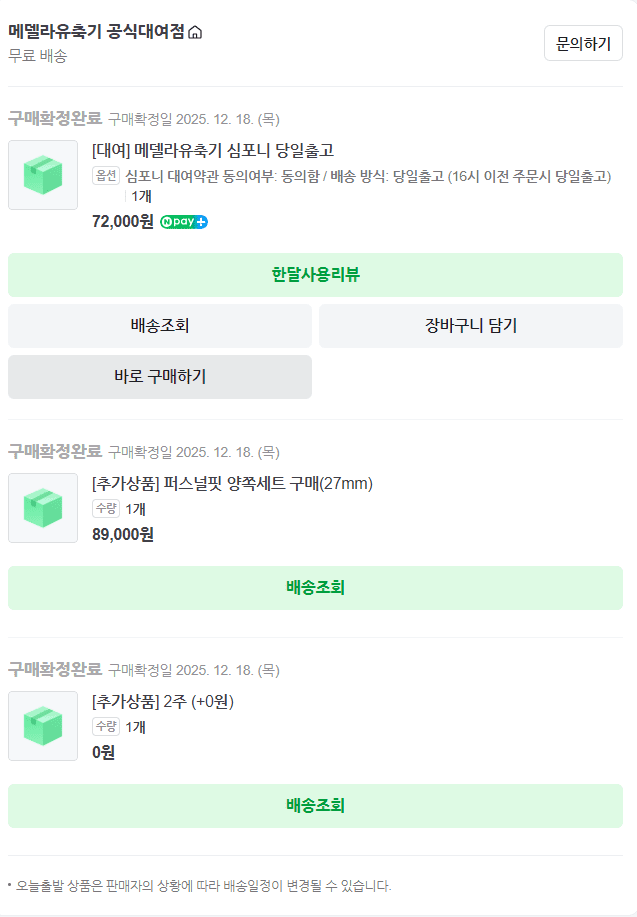The width and height of the screenshot is (637, 917).
Task: Click the 퍼스널핏 order's package thumbnail icon
Action: pos(42,508)
